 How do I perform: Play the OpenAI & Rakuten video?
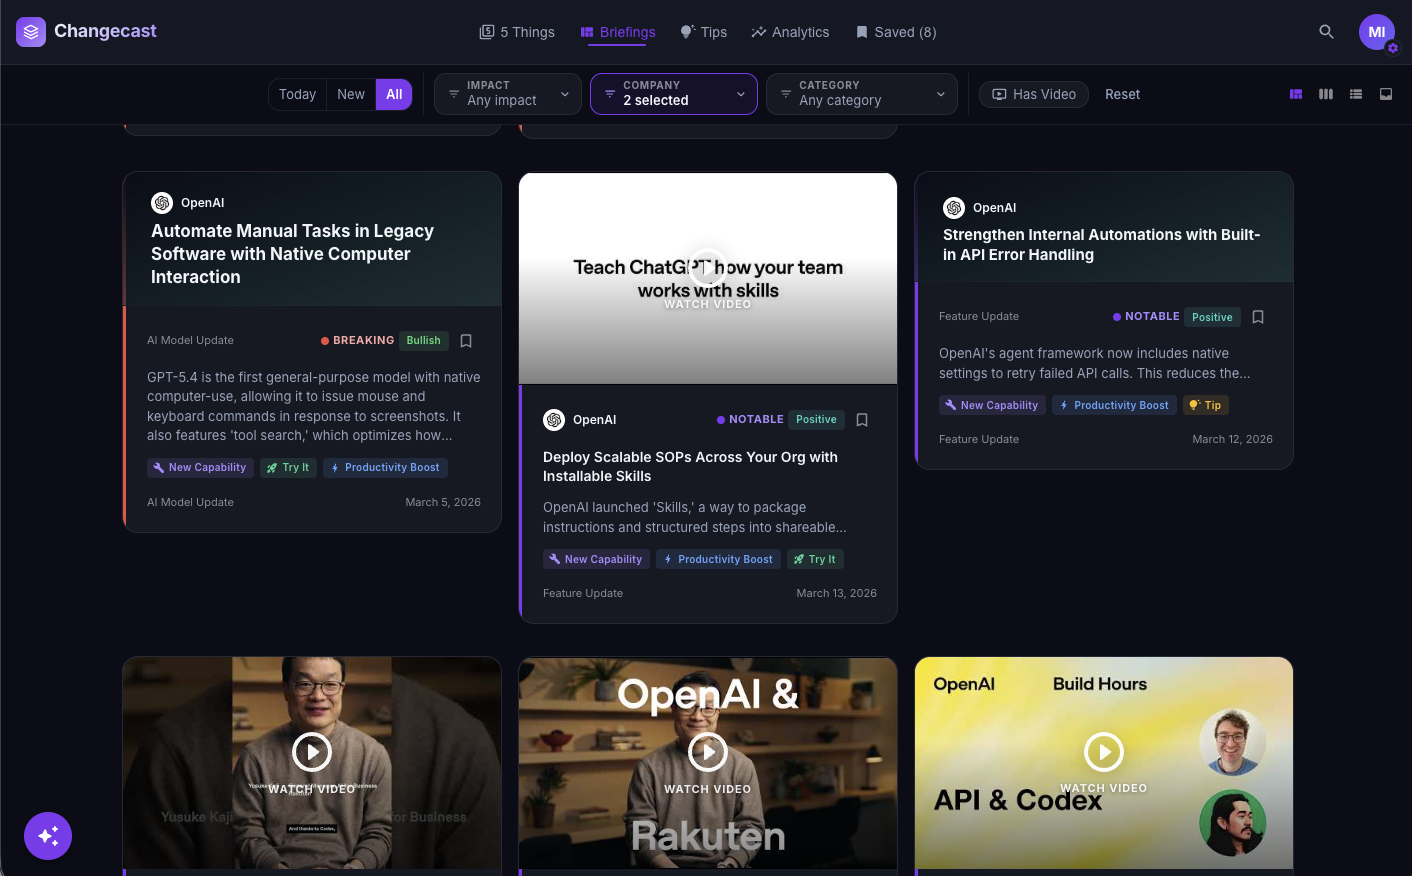click(708, 752)
